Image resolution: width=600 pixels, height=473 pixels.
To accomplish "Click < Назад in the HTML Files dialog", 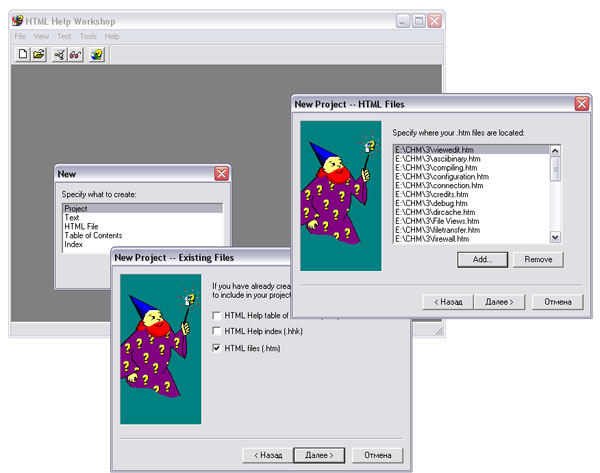I will point(448,302).
